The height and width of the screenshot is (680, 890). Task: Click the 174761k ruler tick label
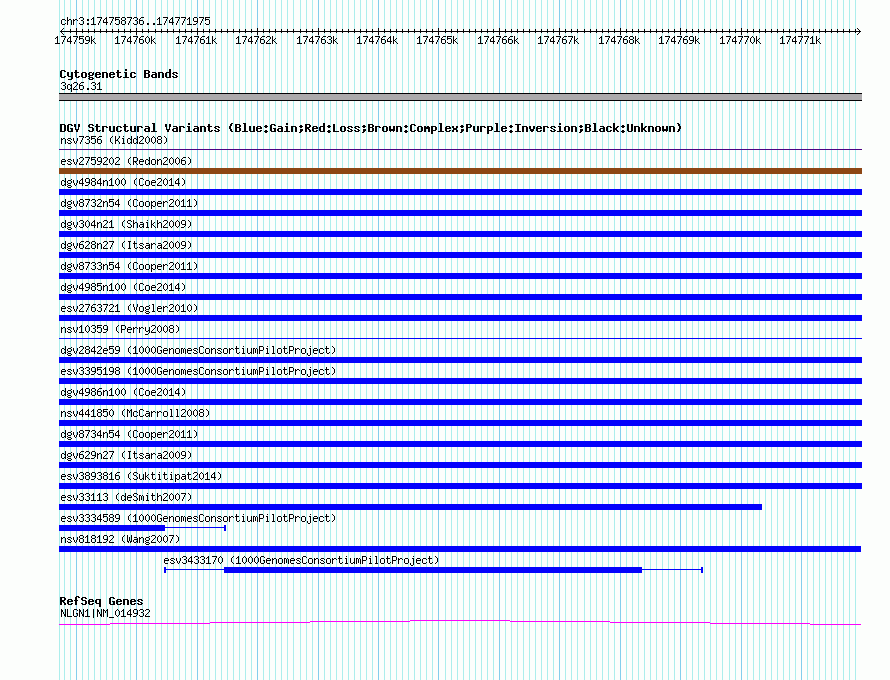point(196,40)
